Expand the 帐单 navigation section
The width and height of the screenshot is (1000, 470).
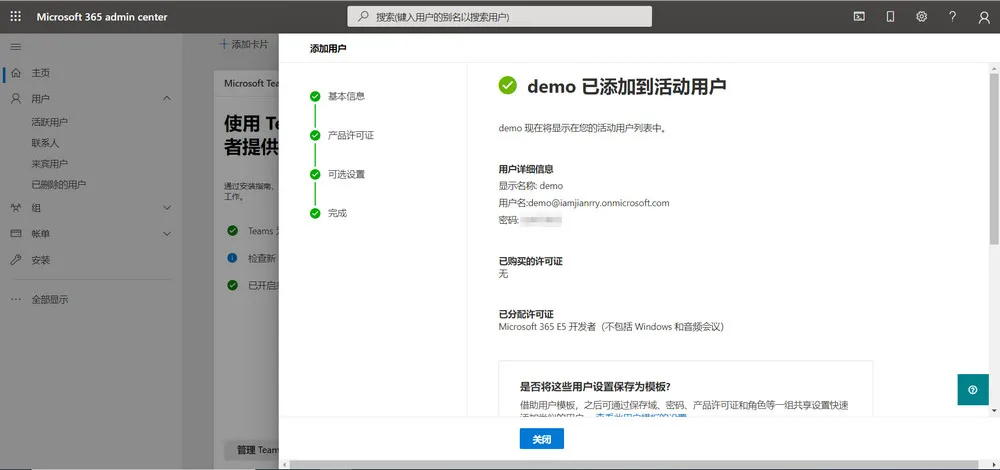167,233
